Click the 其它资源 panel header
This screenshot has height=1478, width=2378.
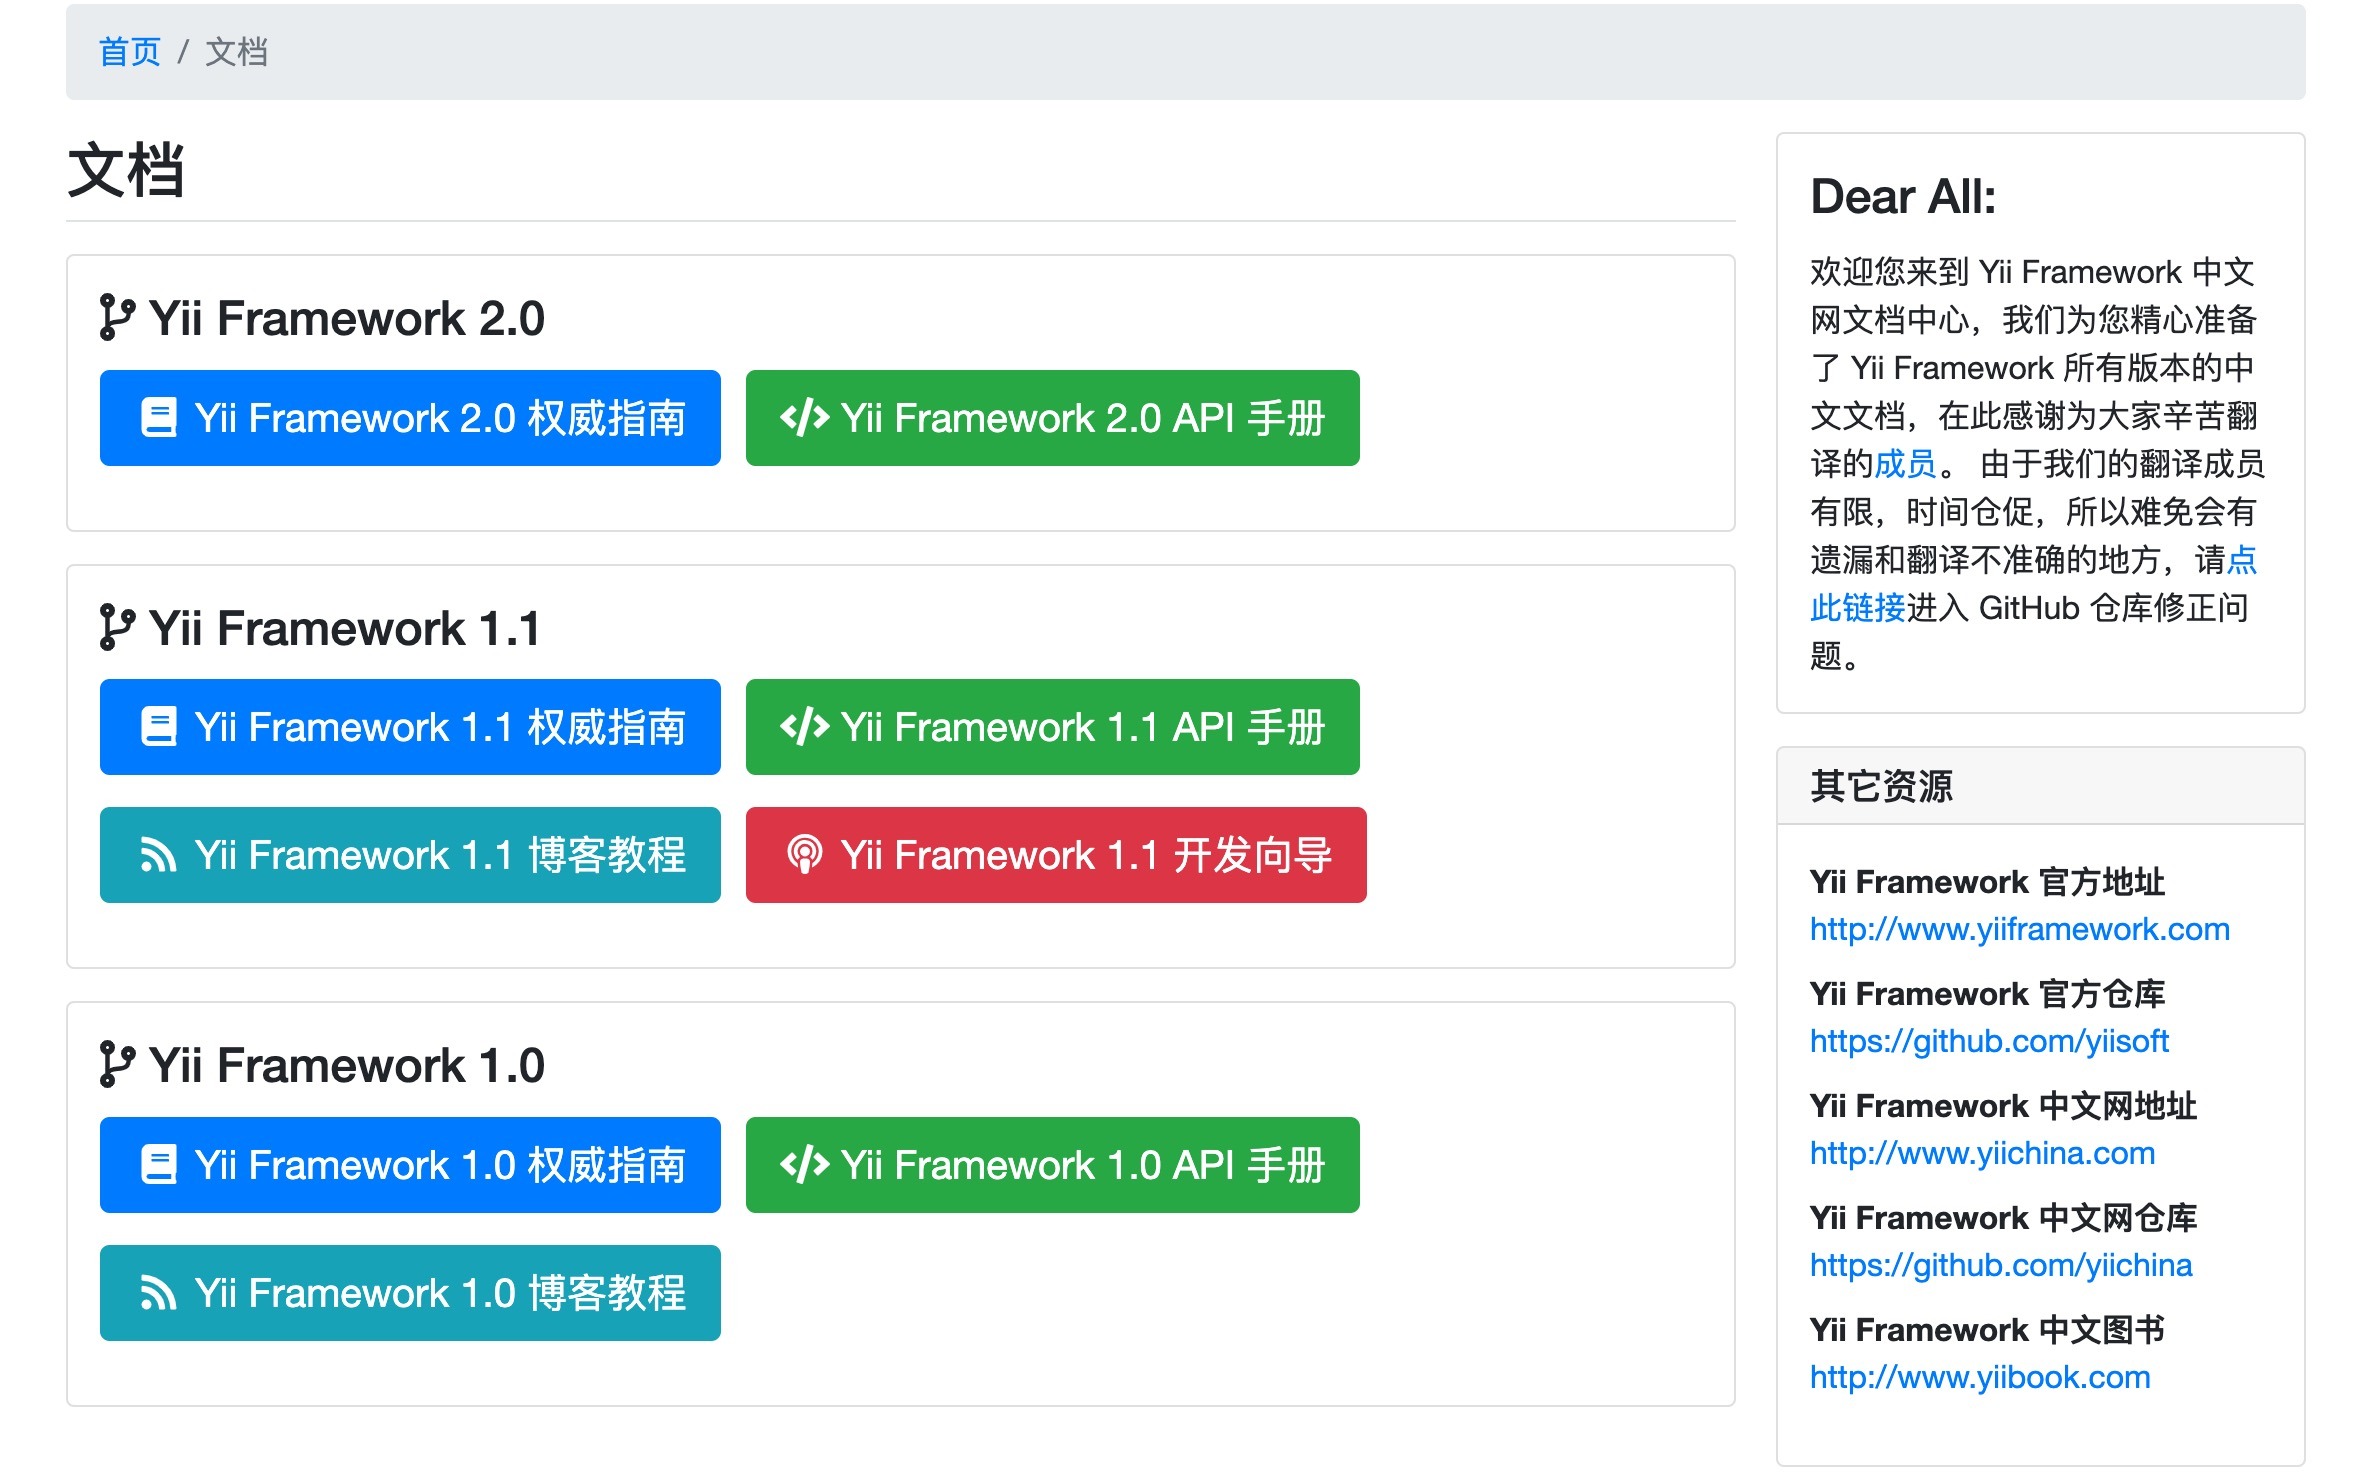pyautogui.click(x=2040, y=786)
